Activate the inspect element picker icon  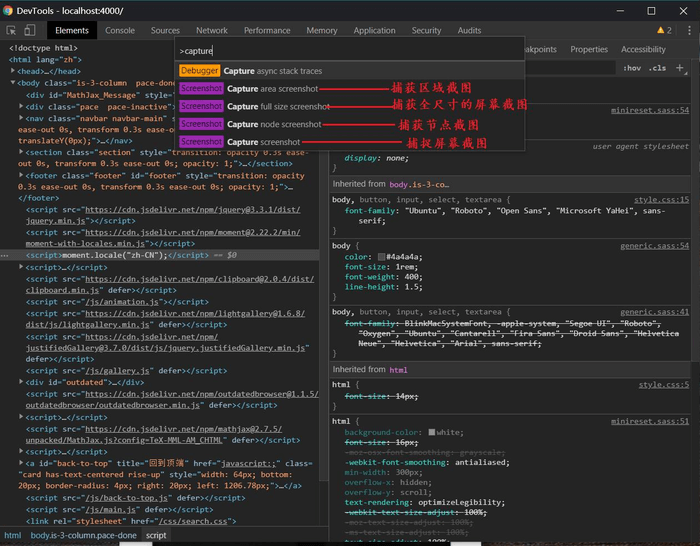point(11,30)
